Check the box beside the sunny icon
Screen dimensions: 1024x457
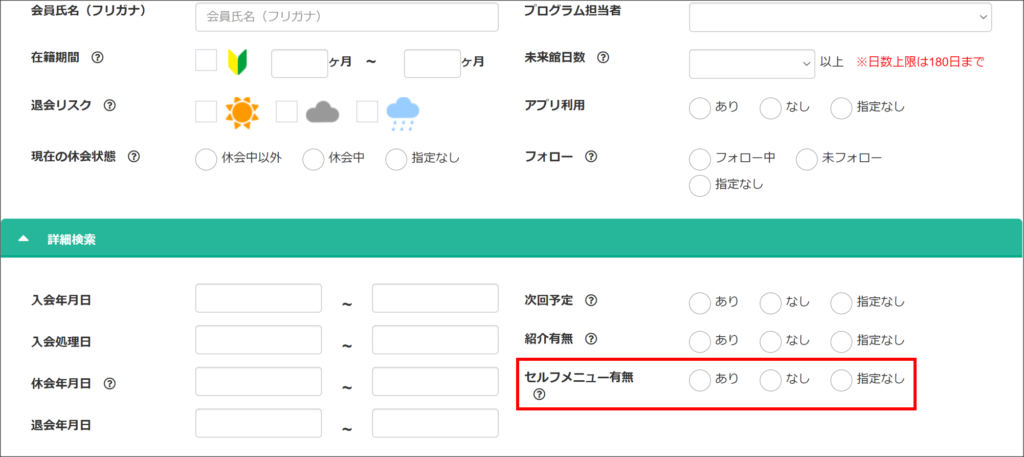tap(206, 111)
